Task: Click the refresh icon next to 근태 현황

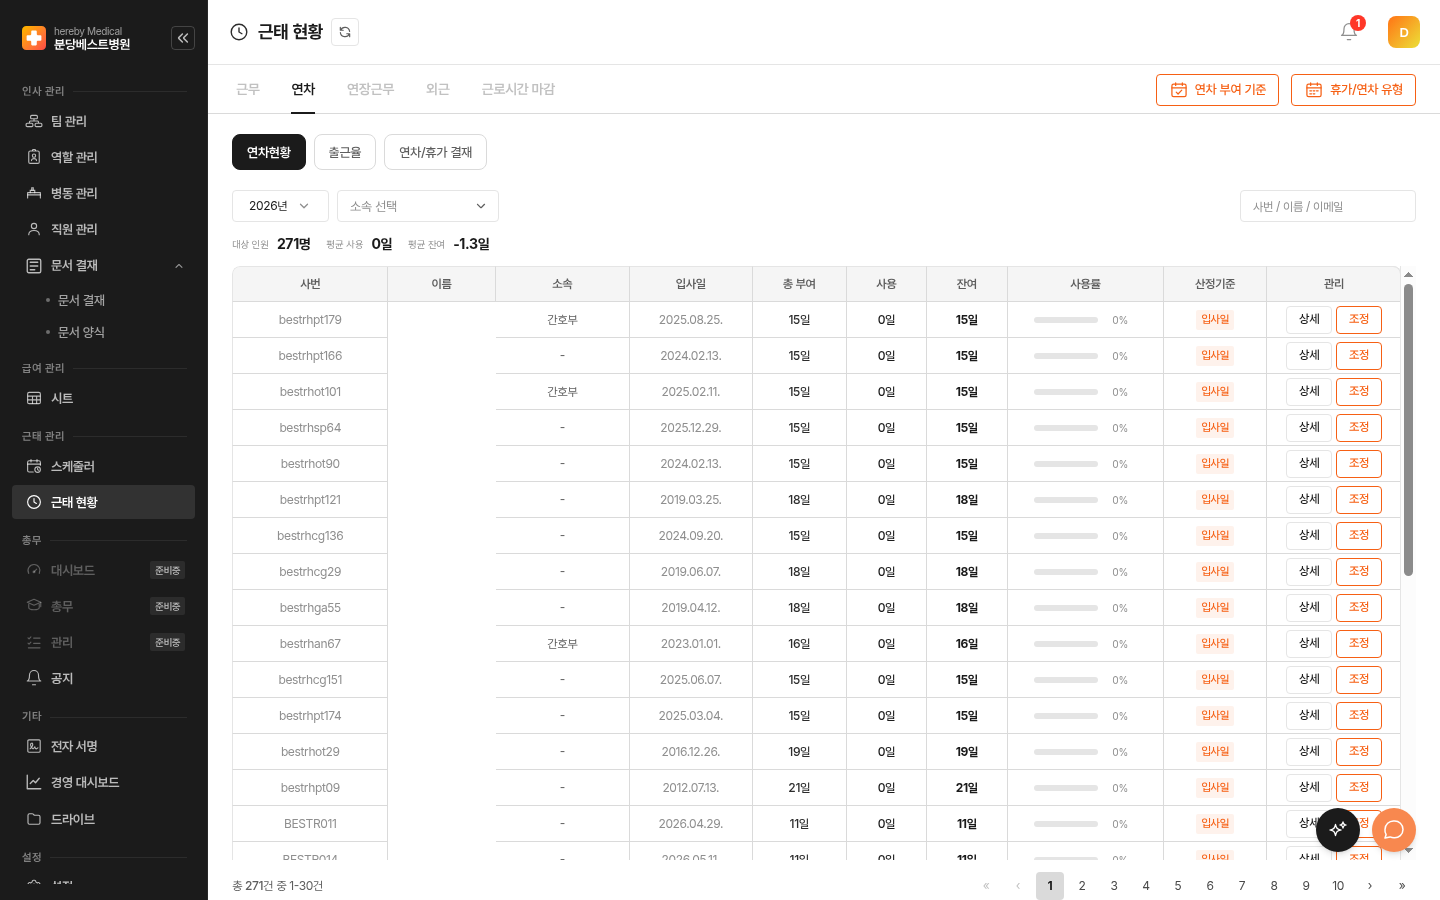Action: click(345, 32)
